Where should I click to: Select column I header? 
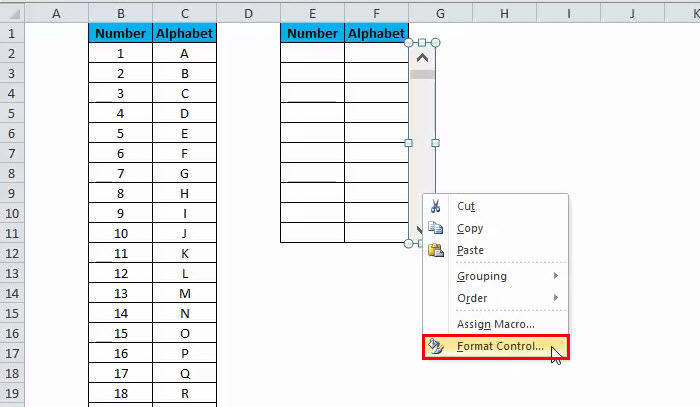click(x=568, y=13)
